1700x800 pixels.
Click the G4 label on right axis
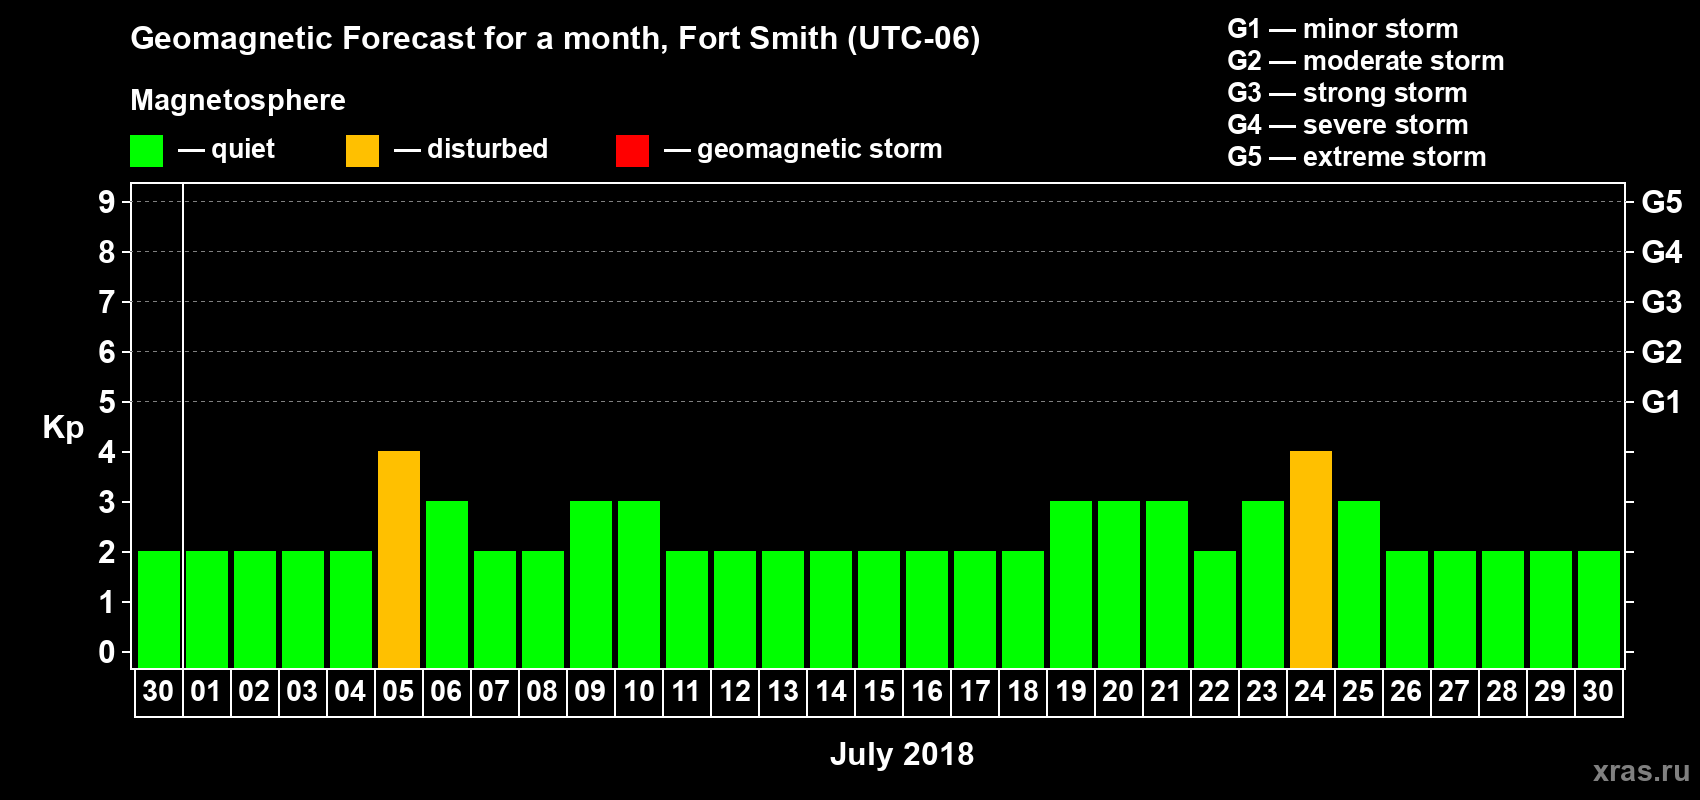click(1662, 252)
